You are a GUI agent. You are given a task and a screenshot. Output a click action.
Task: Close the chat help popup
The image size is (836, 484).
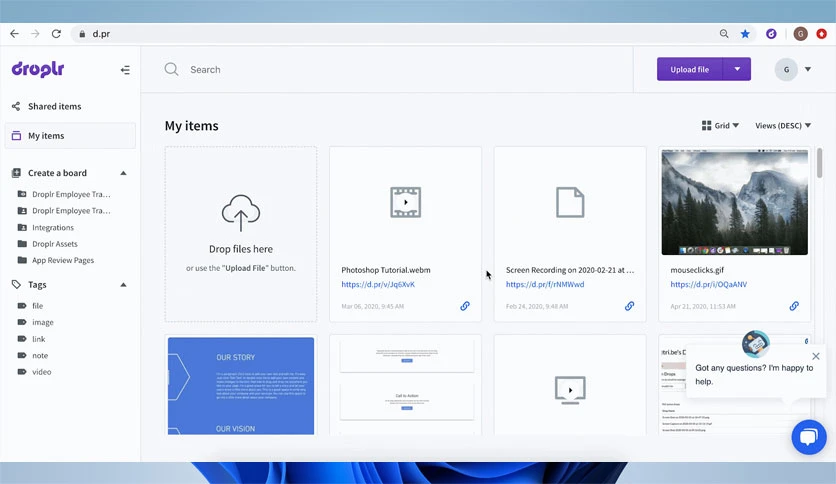pyautogui.click(x=816, y=356)
